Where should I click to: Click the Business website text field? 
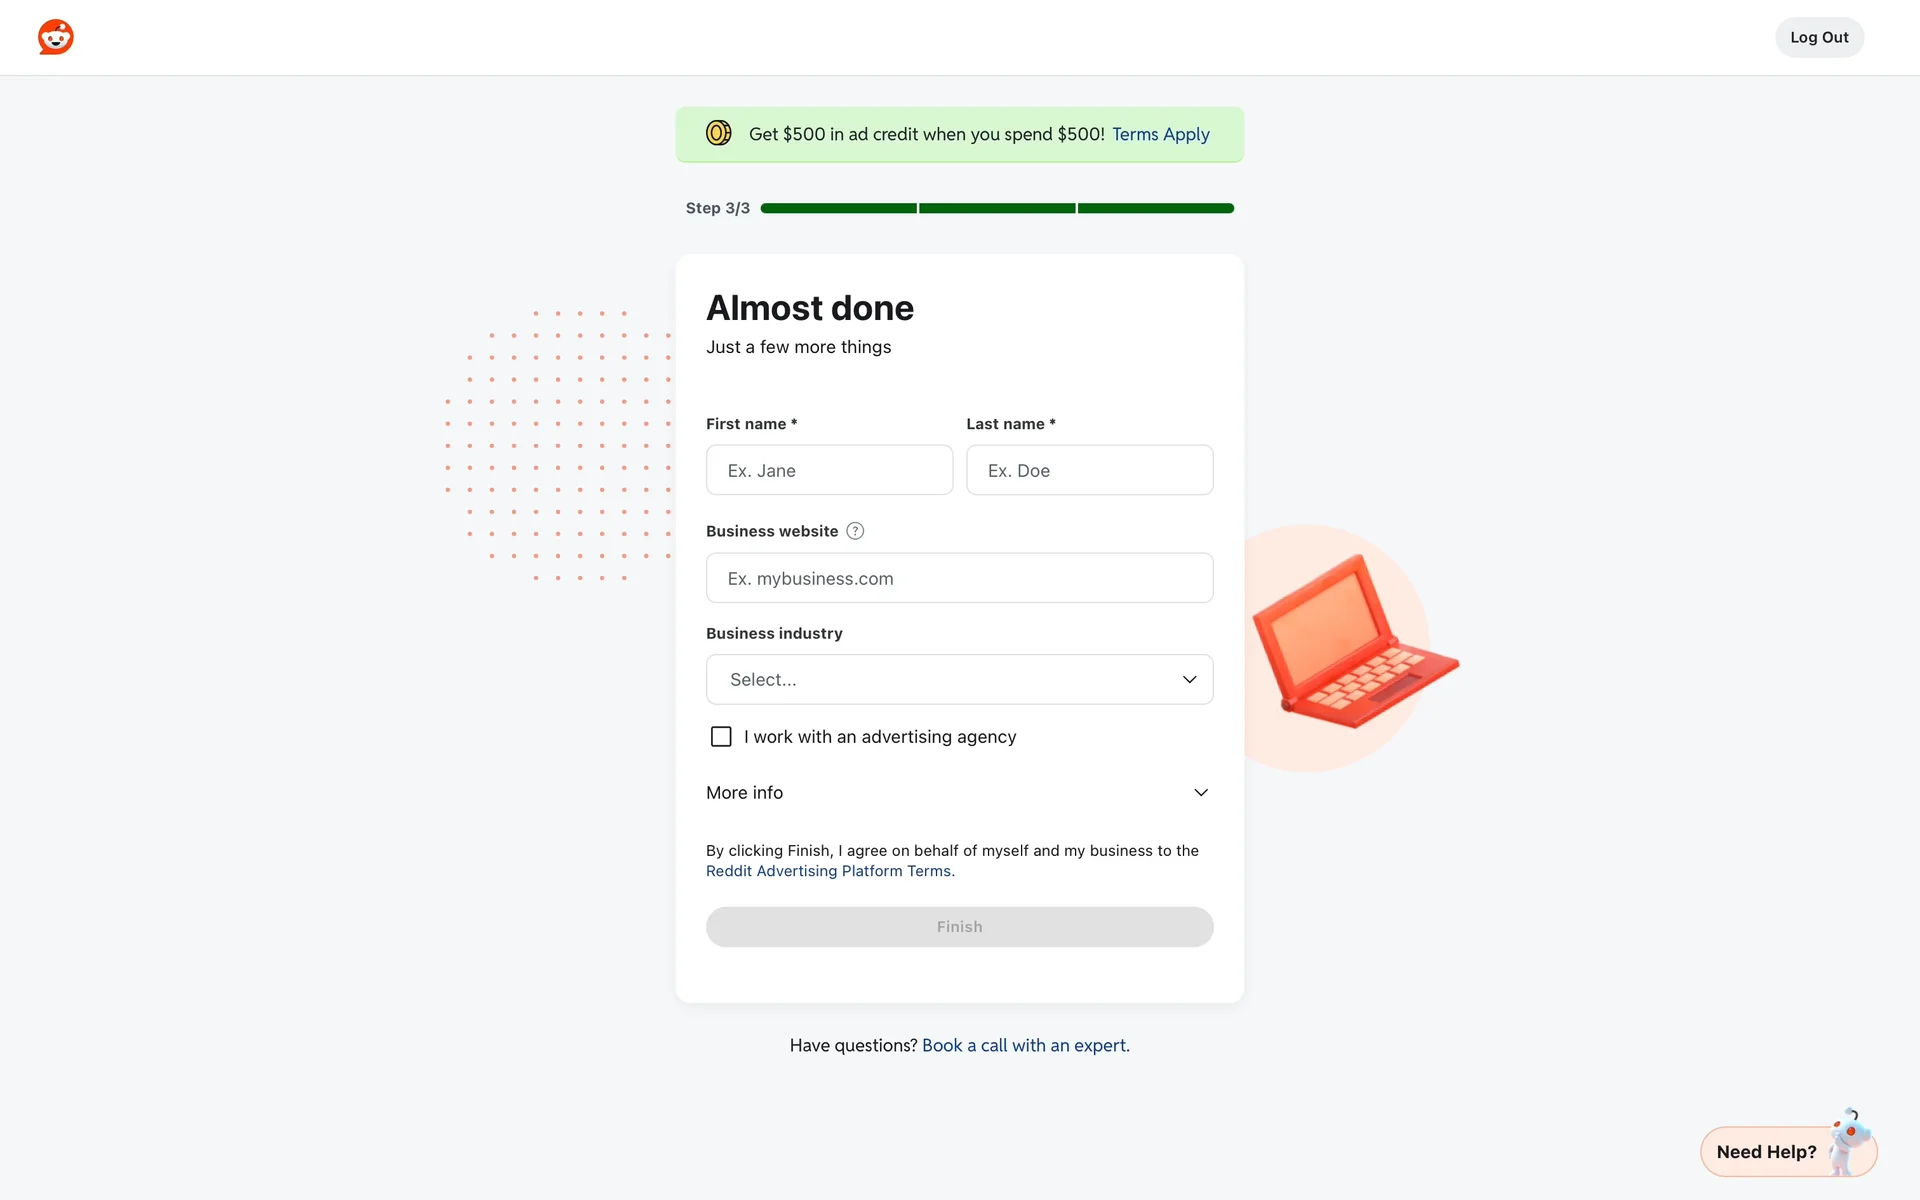pyautogui.click(x=959, y=578)
